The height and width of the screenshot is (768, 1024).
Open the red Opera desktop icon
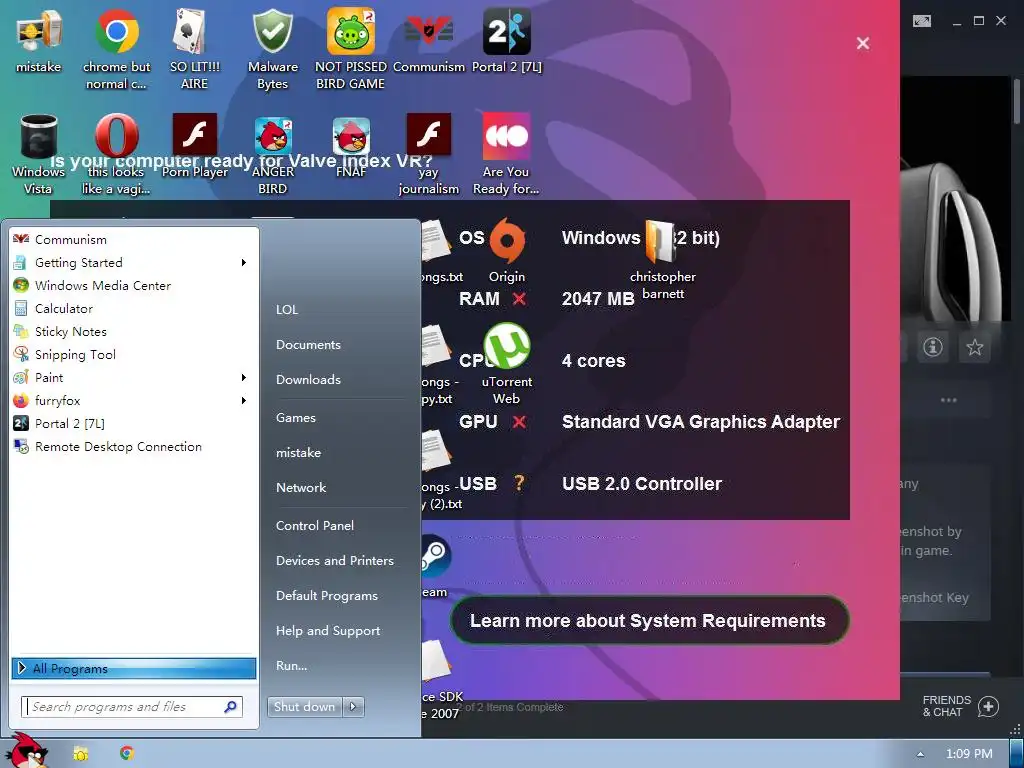(x=116, y=155)
